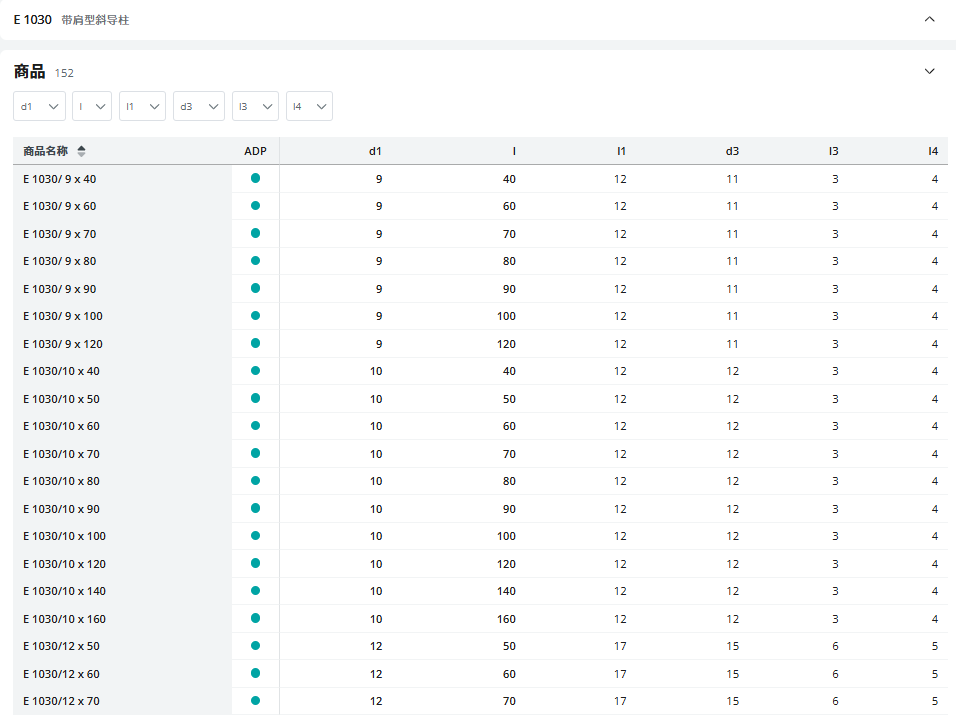Open the l1 filter dropdown
The image size is (956, 715).
(x=142, y=106)
